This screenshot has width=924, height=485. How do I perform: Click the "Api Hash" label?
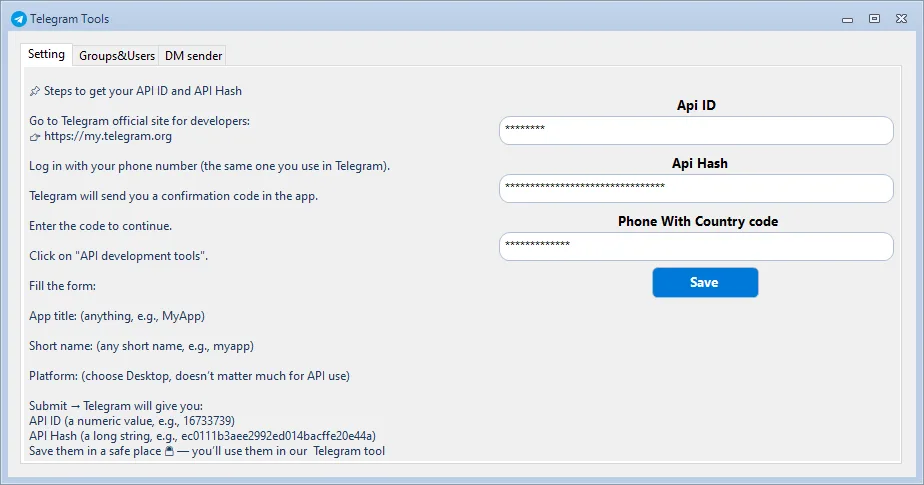[699, 163]
